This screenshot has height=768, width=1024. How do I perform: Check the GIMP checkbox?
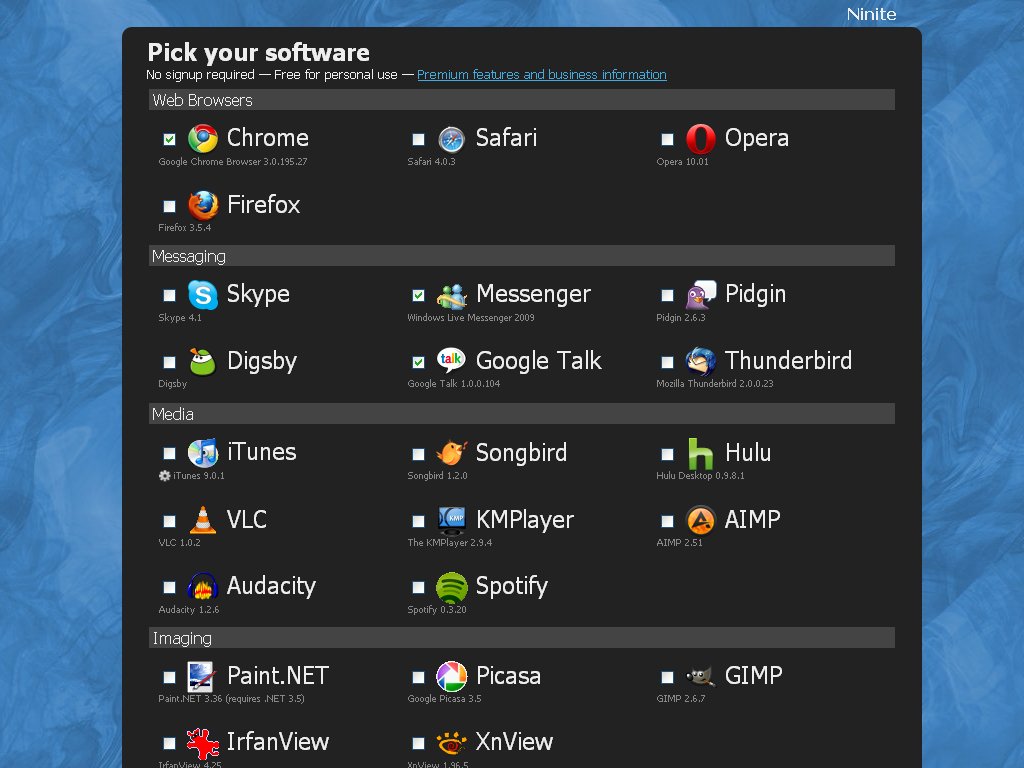667,677
